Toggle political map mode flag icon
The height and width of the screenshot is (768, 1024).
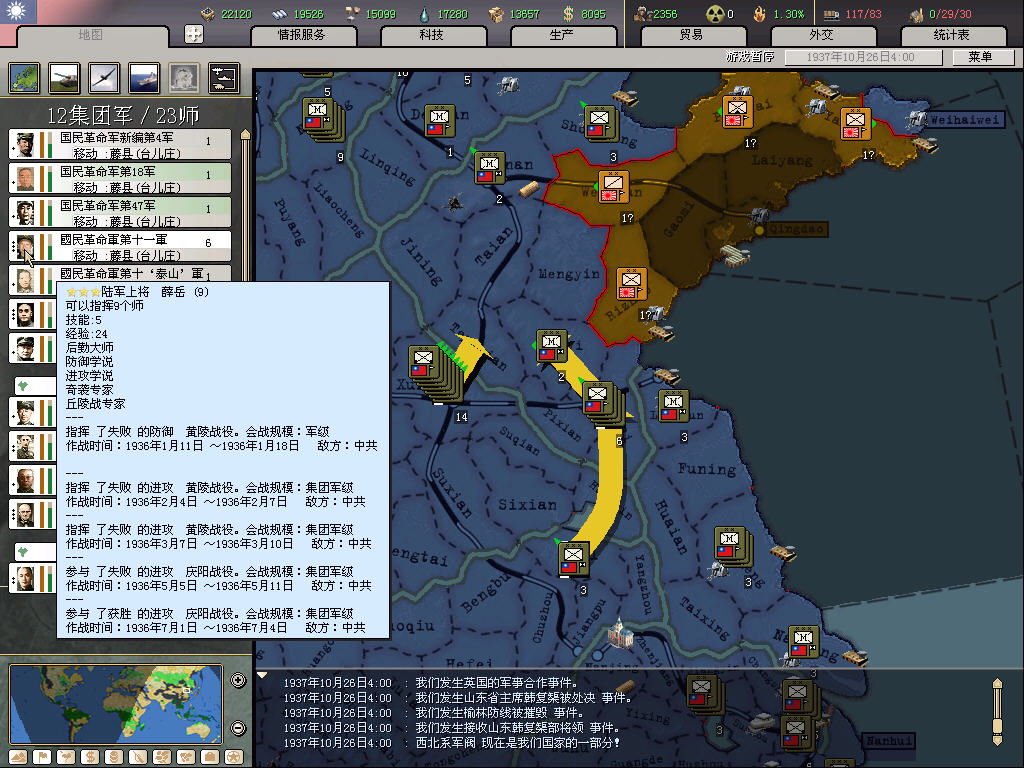coord(43,757)
